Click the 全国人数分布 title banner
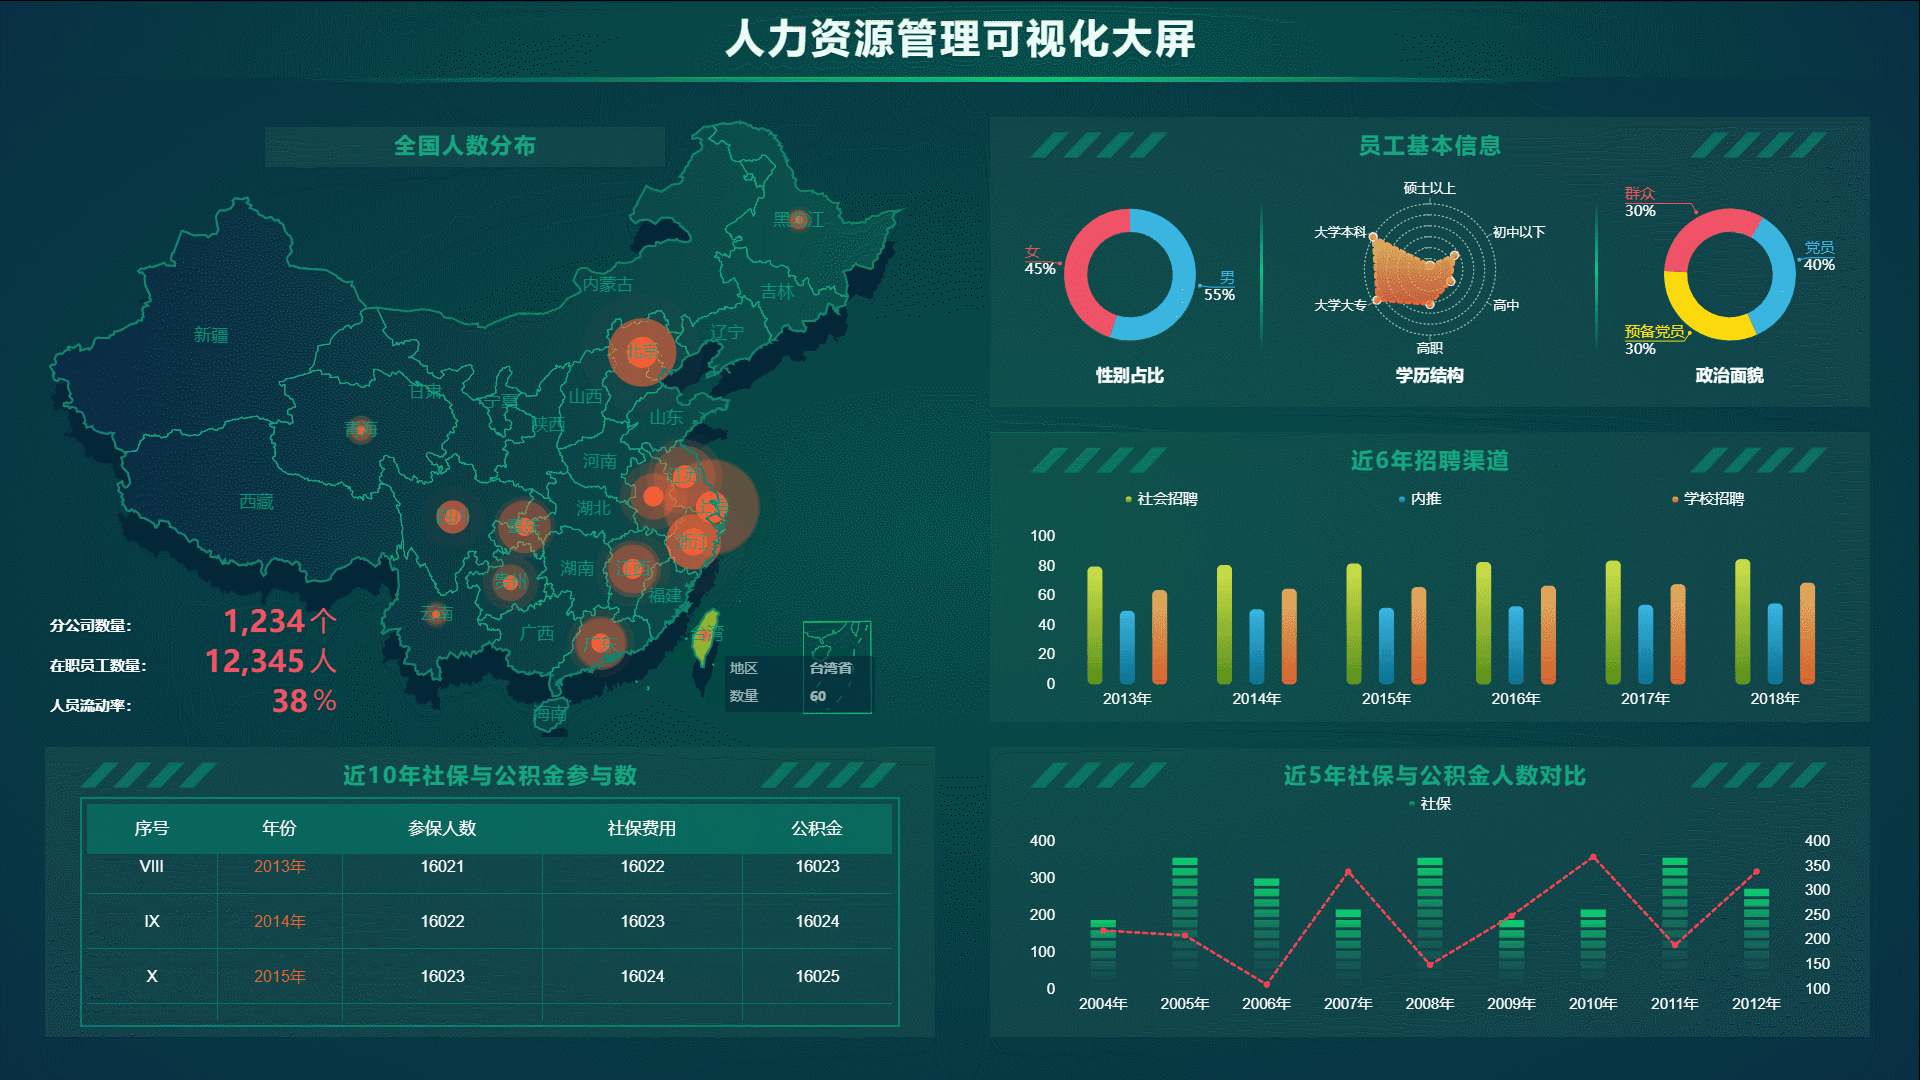The height and width of the screenshot is (1080, 1920). 465,146
